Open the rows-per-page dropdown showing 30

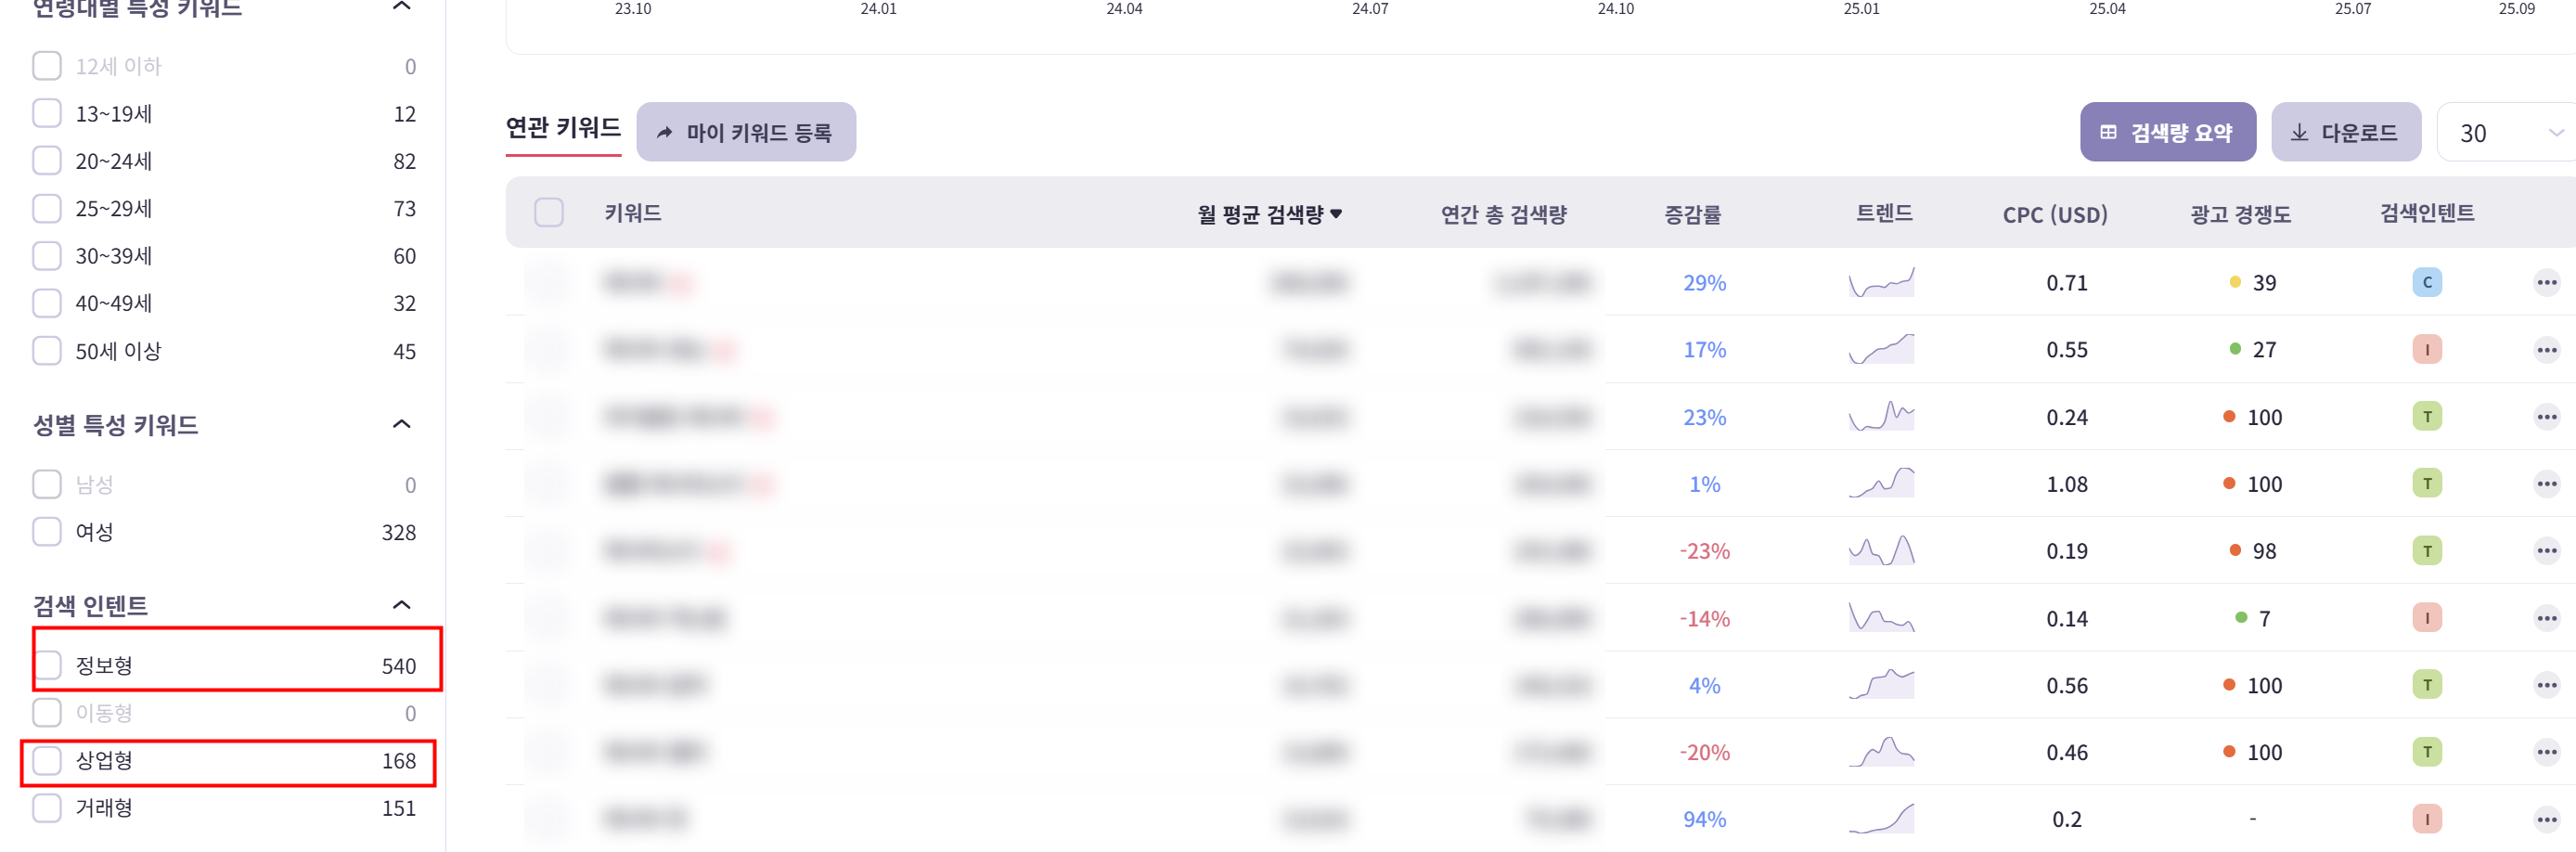coord(2510,133)
